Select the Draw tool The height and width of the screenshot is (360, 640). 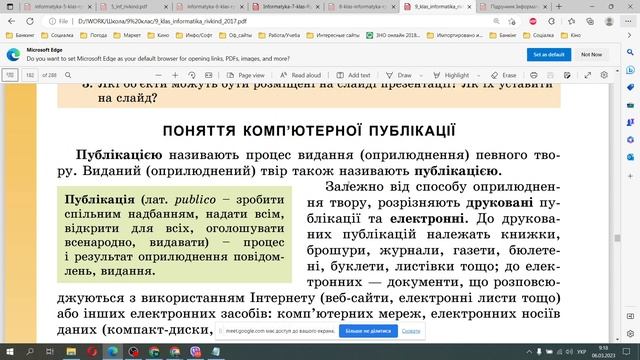click(x=399, y=76)
